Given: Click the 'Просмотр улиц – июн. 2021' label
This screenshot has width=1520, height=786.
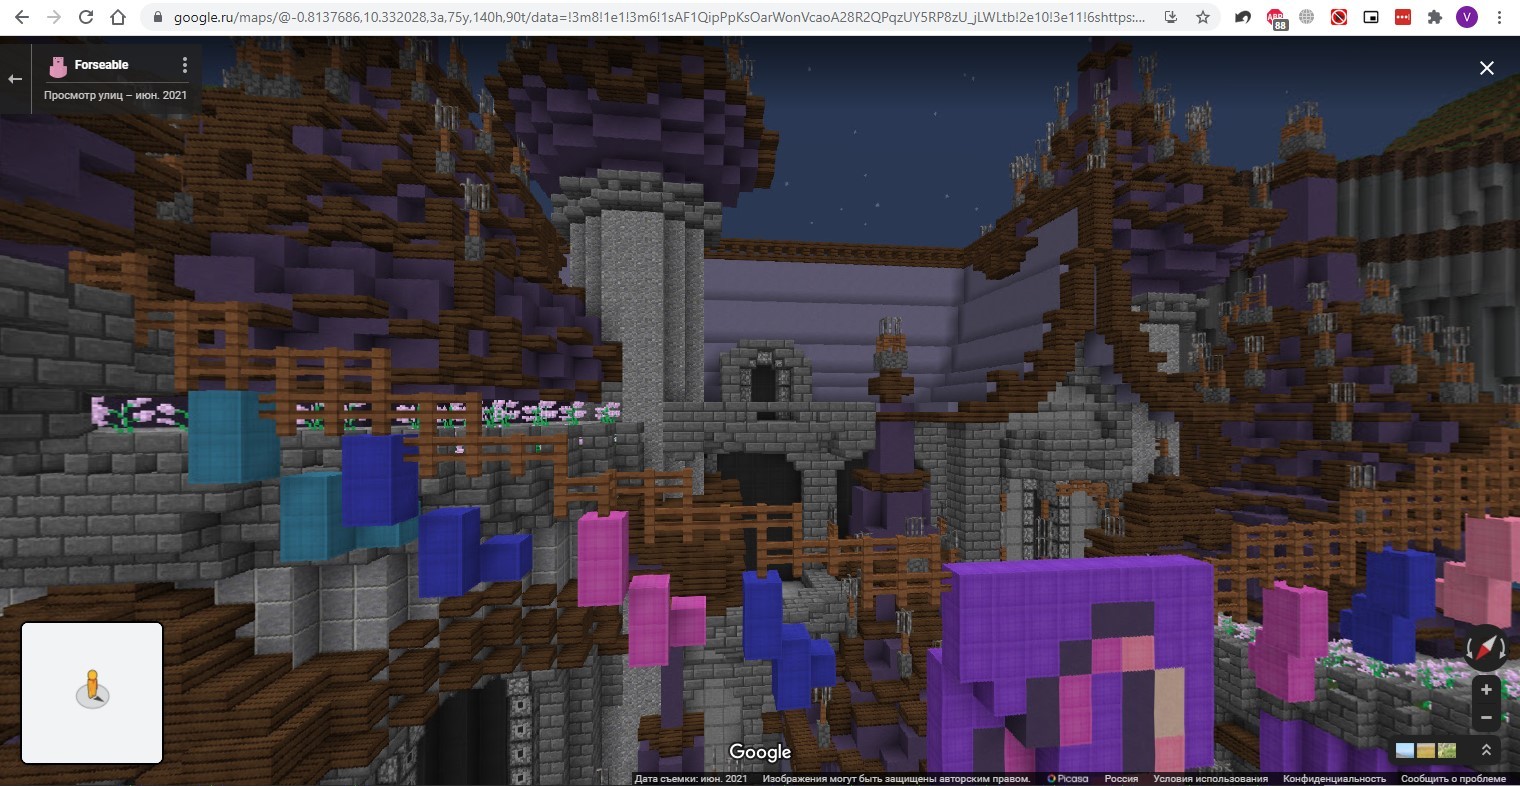Looking at the screenshot, I should pyautogui.click(x=116, y=95).
